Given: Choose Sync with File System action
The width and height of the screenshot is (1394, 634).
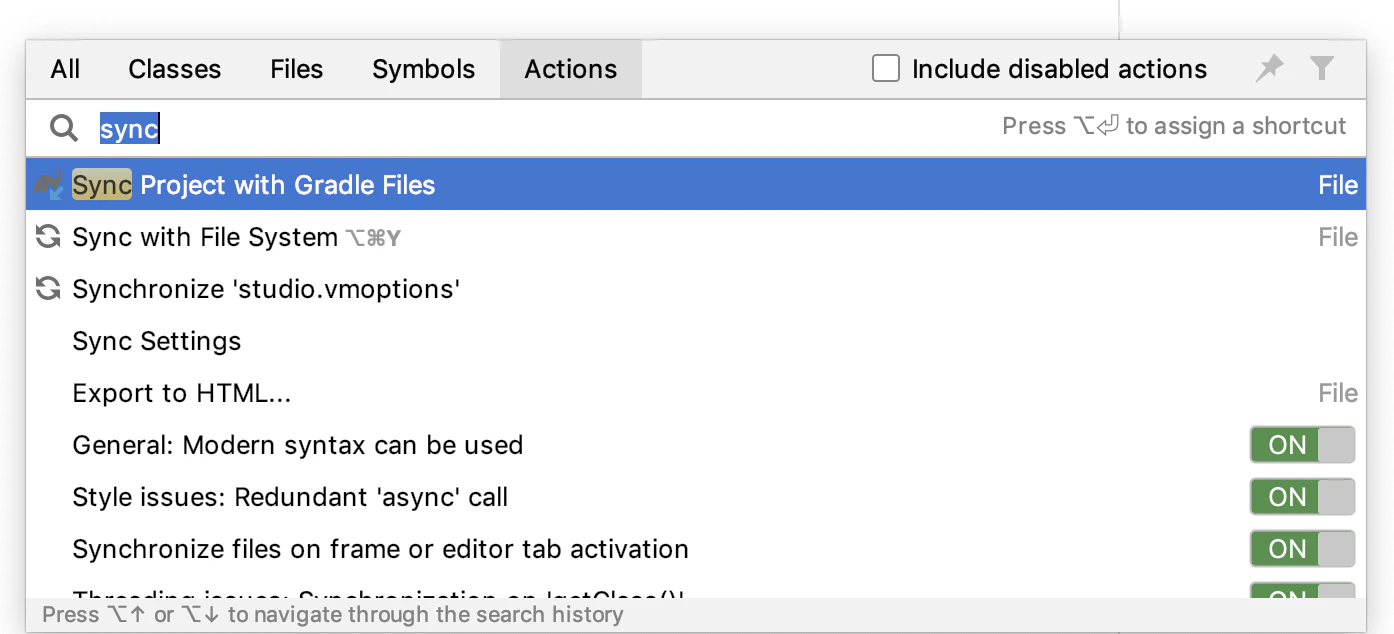Looking at the screenshot, I should point(696,237).
